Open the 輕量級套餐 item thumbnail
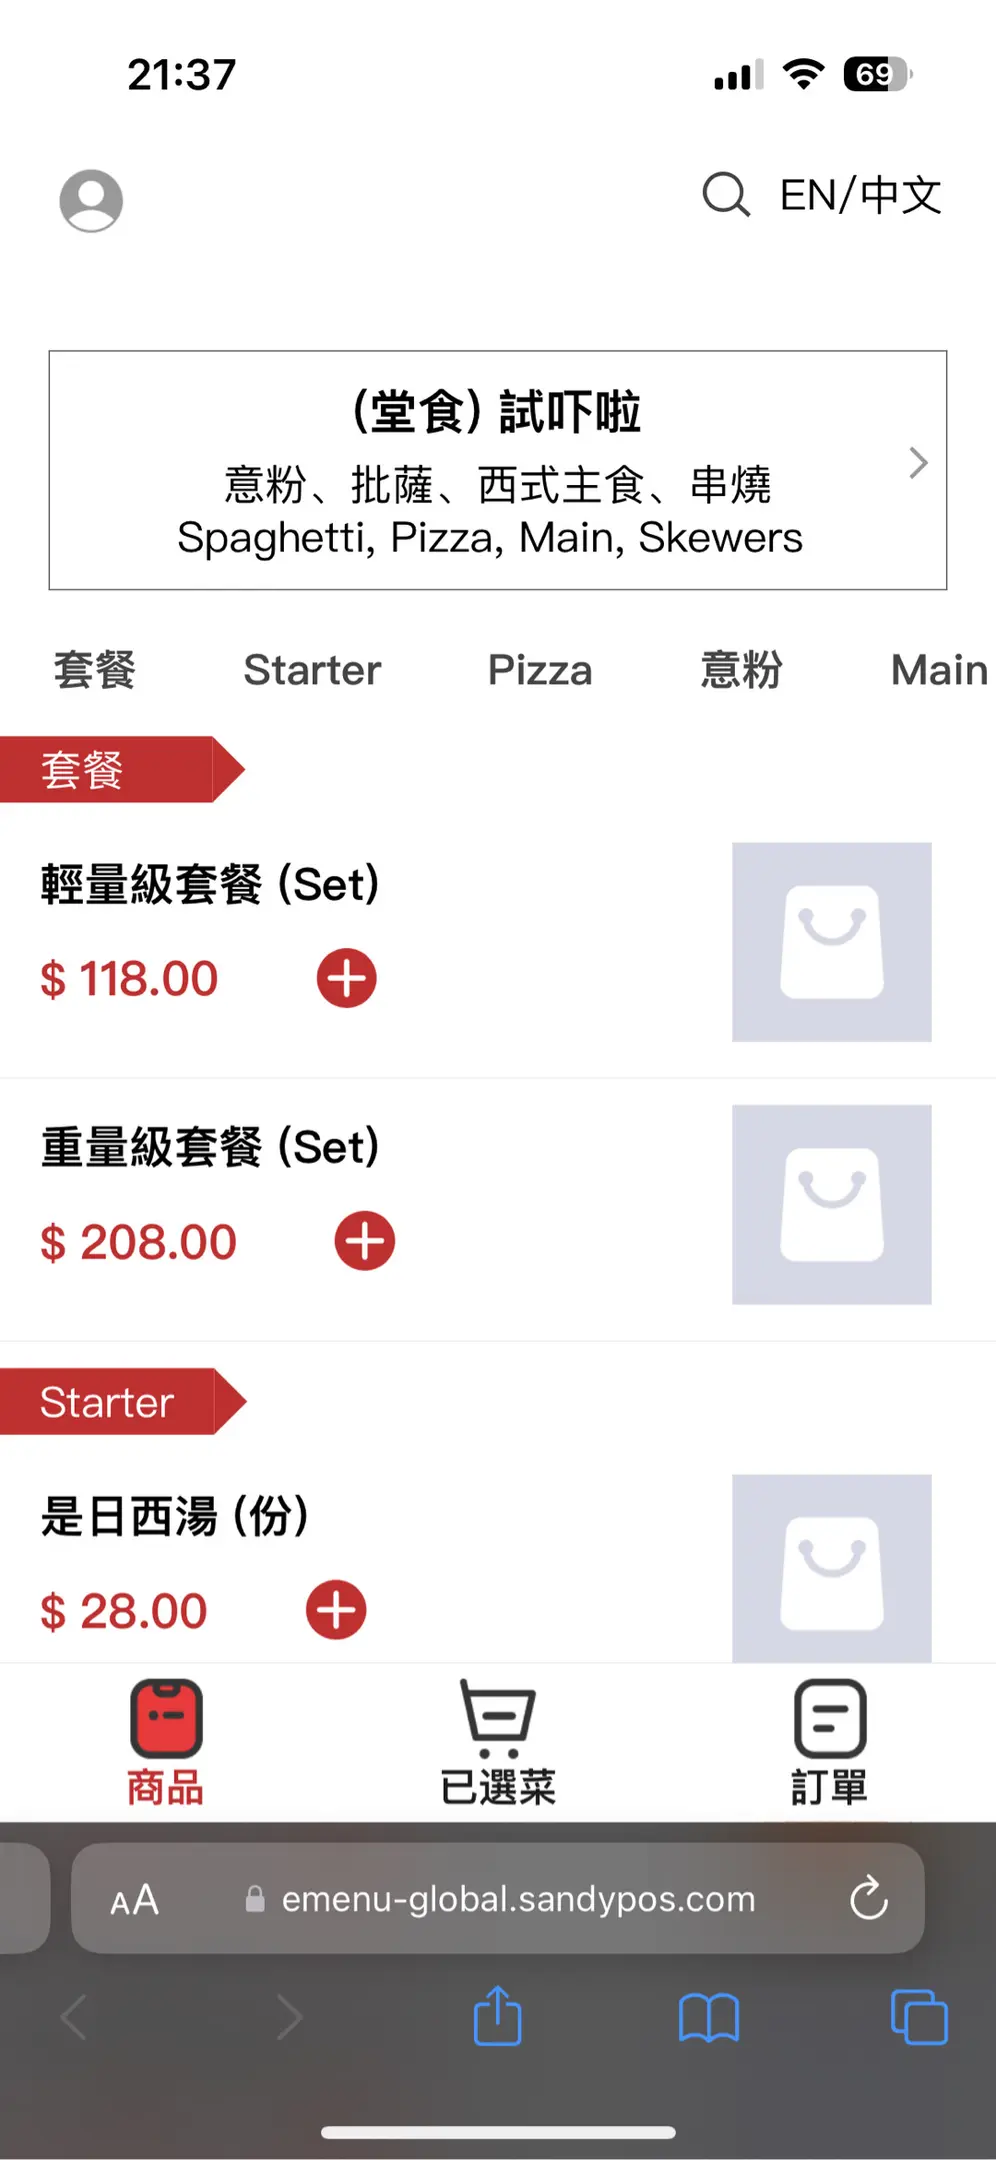 click(831, 942)
